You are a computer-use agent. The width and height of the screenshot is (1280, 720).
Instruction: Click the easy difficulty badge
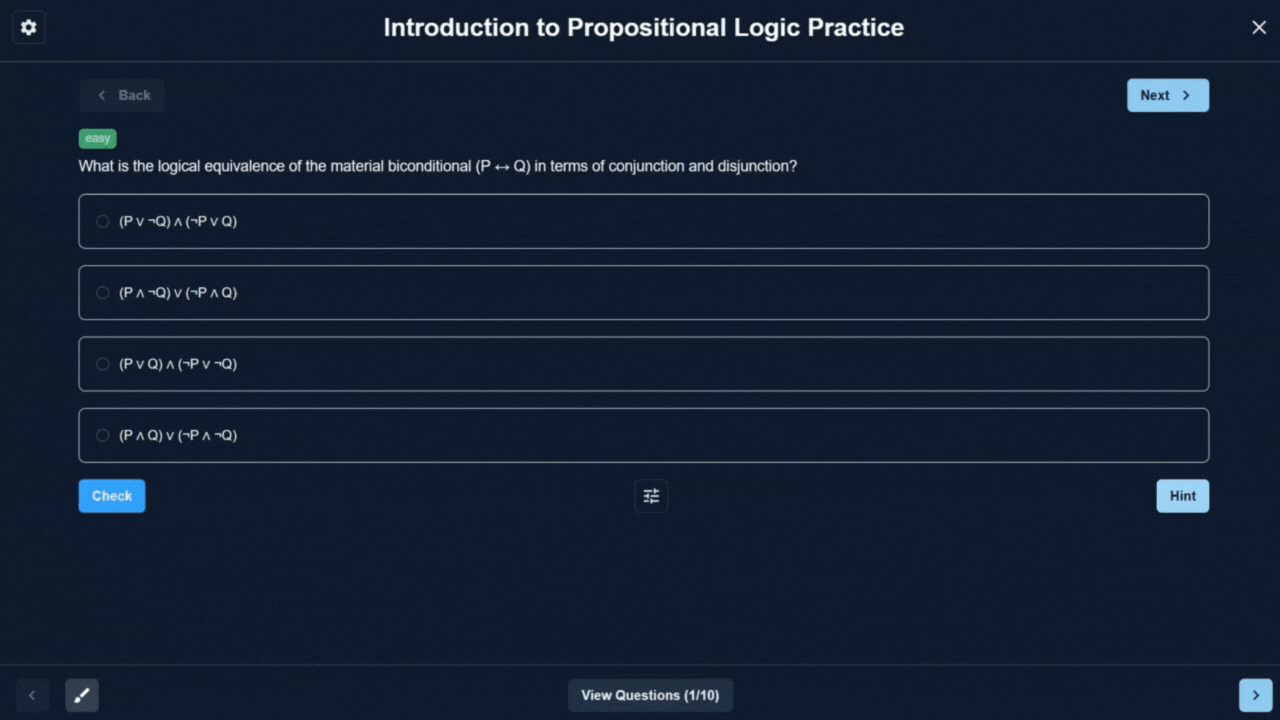point(98,139)
